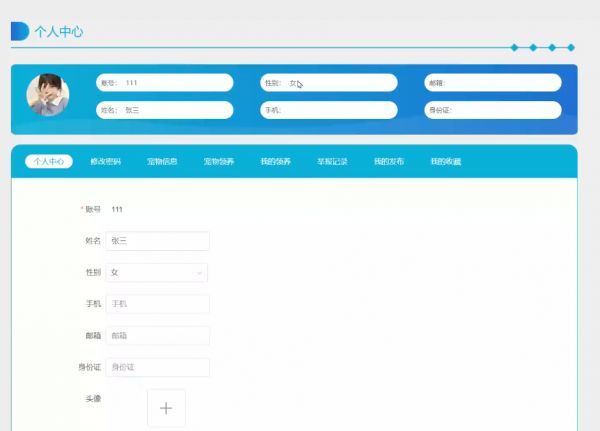
Task: Switch to the 我的发布 tab
Action: tap(389, 161)
